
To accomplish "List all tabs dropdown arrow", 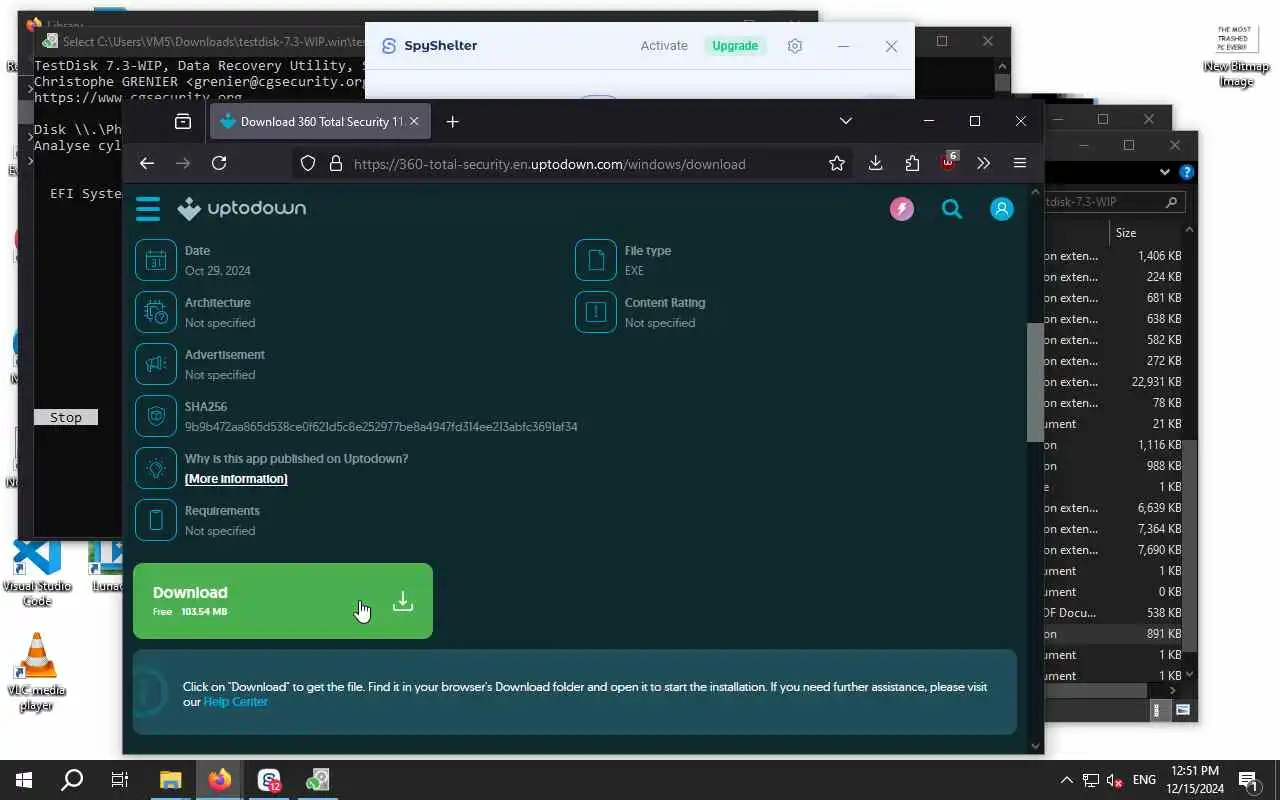I will [x=845, y=121].
